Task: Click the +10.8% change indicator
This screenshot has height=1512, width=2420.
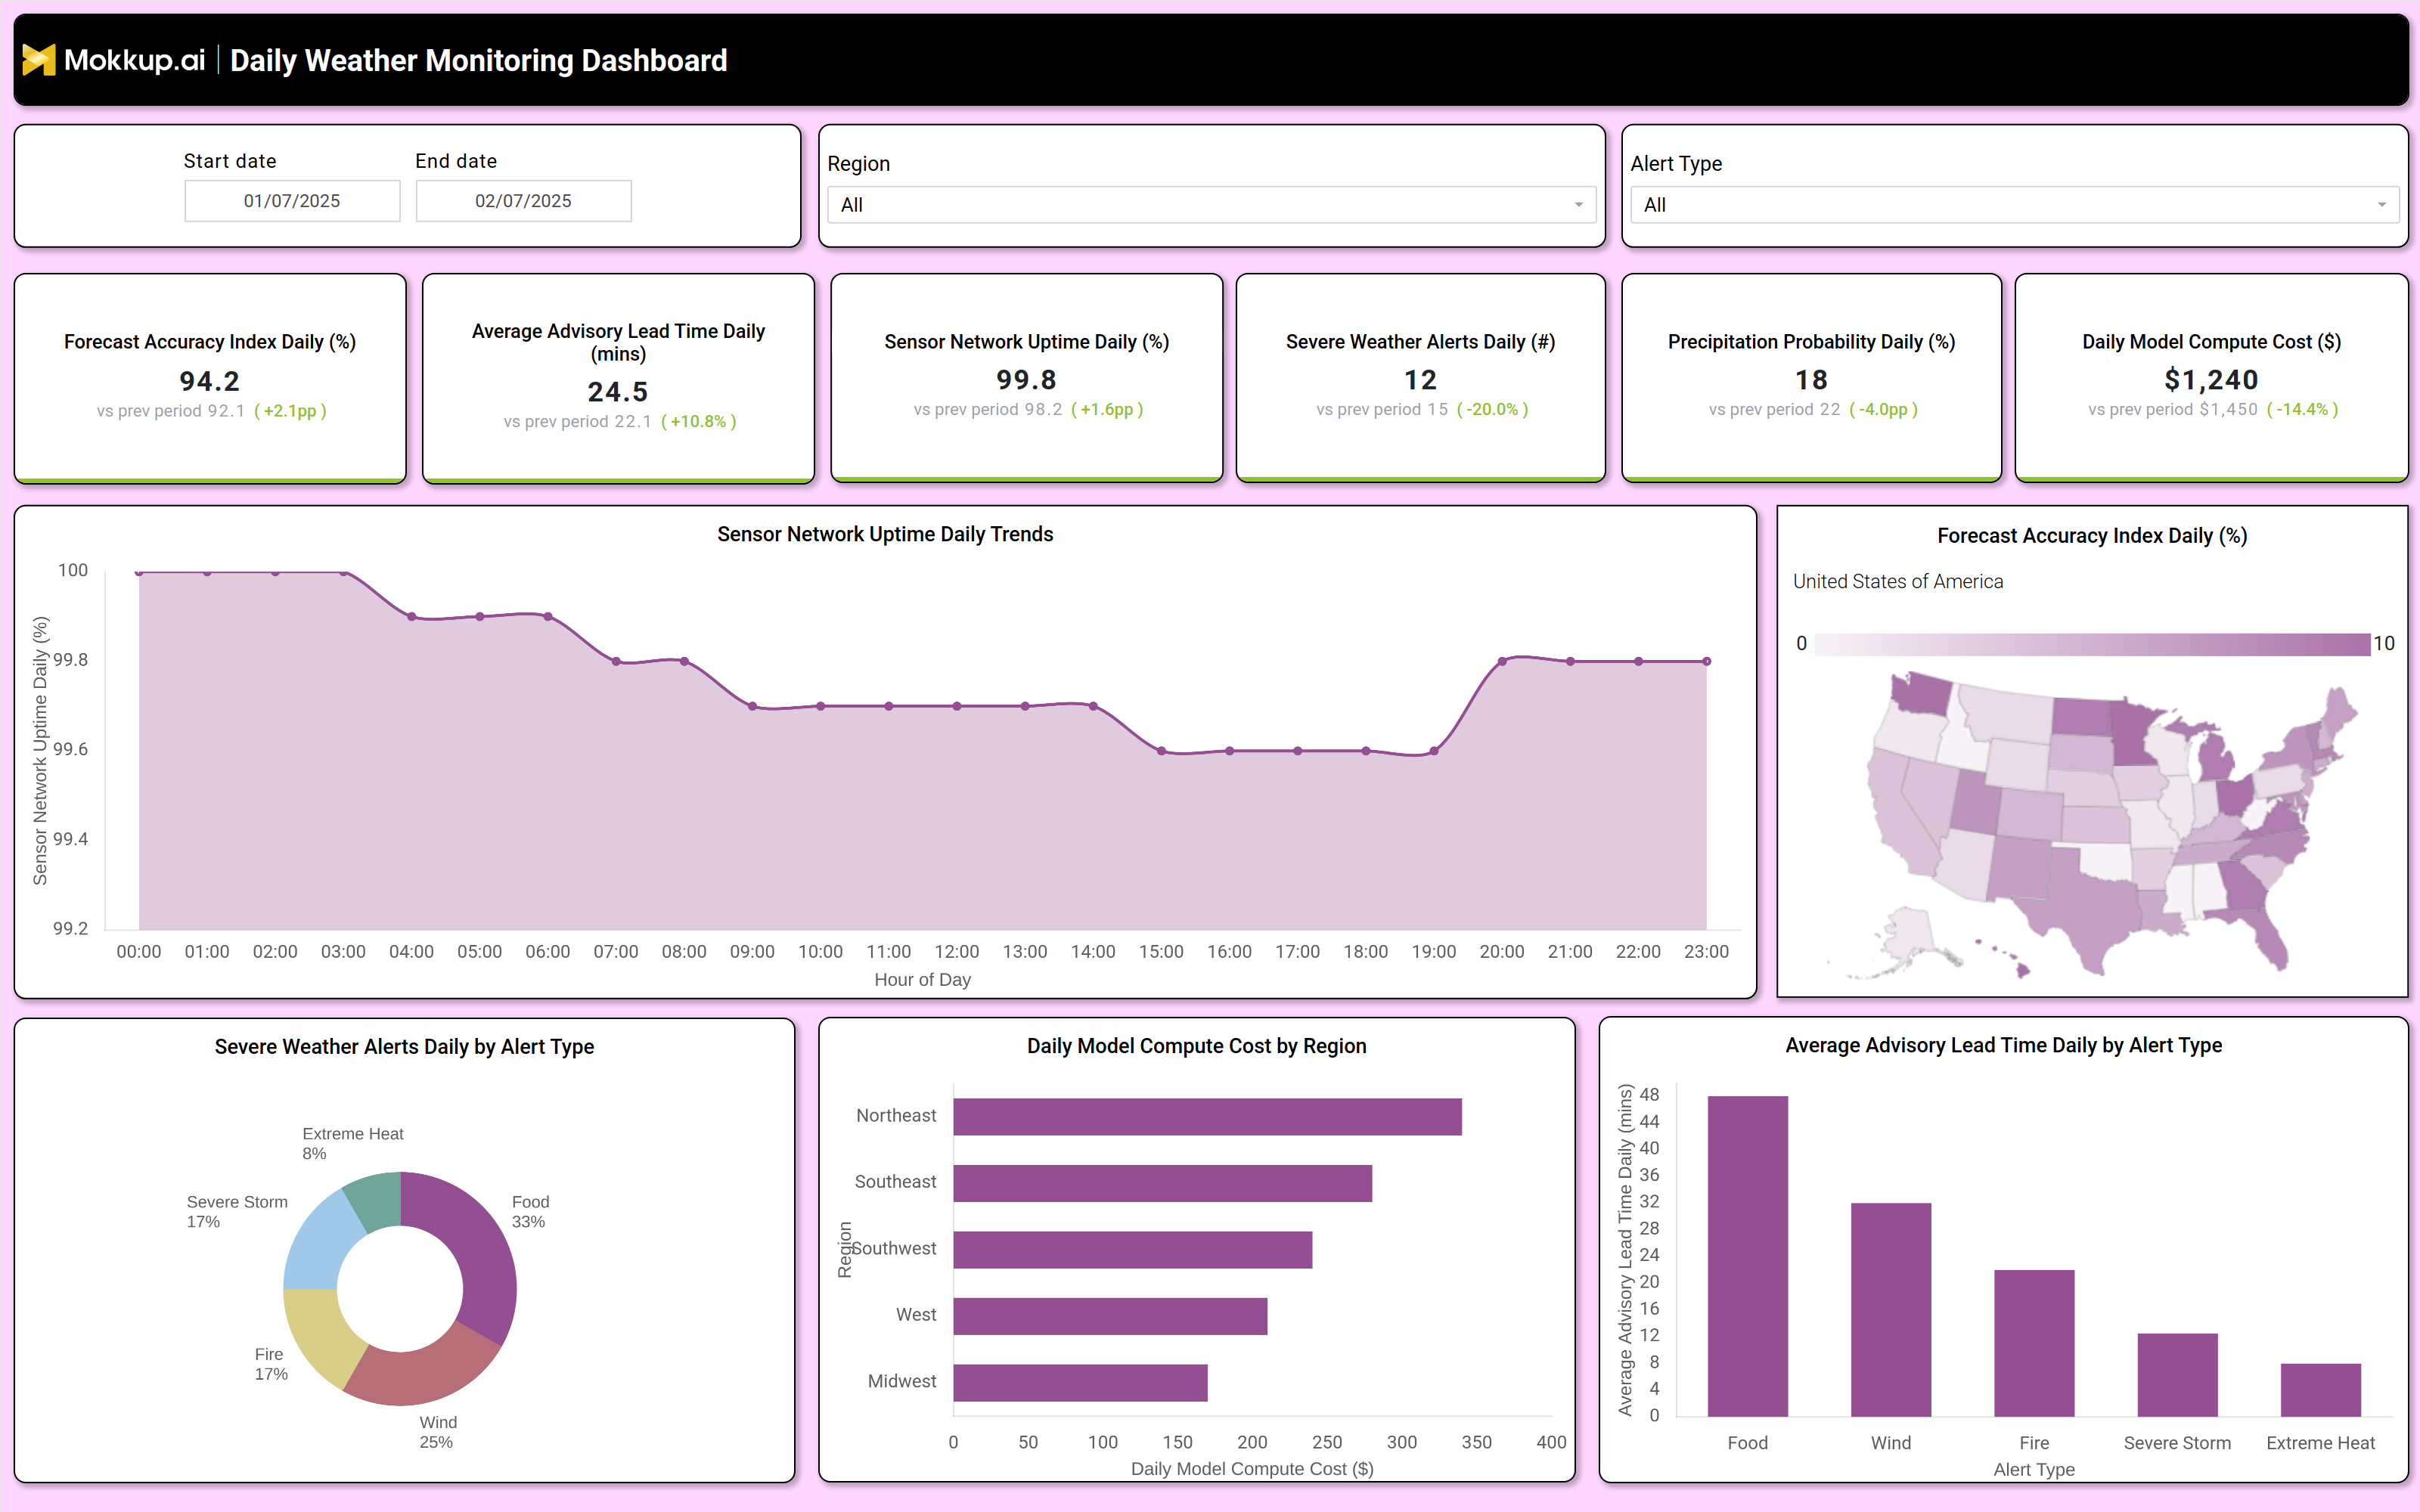Action: point(698,422)
